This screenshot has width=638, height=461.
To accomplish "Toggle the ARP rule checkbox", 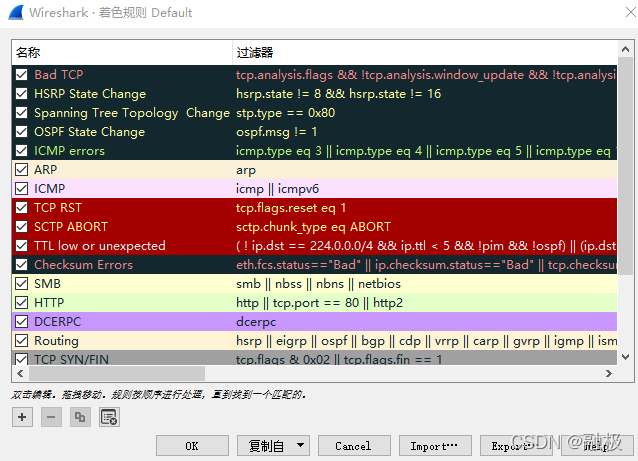I will click(x=22, y=170).
